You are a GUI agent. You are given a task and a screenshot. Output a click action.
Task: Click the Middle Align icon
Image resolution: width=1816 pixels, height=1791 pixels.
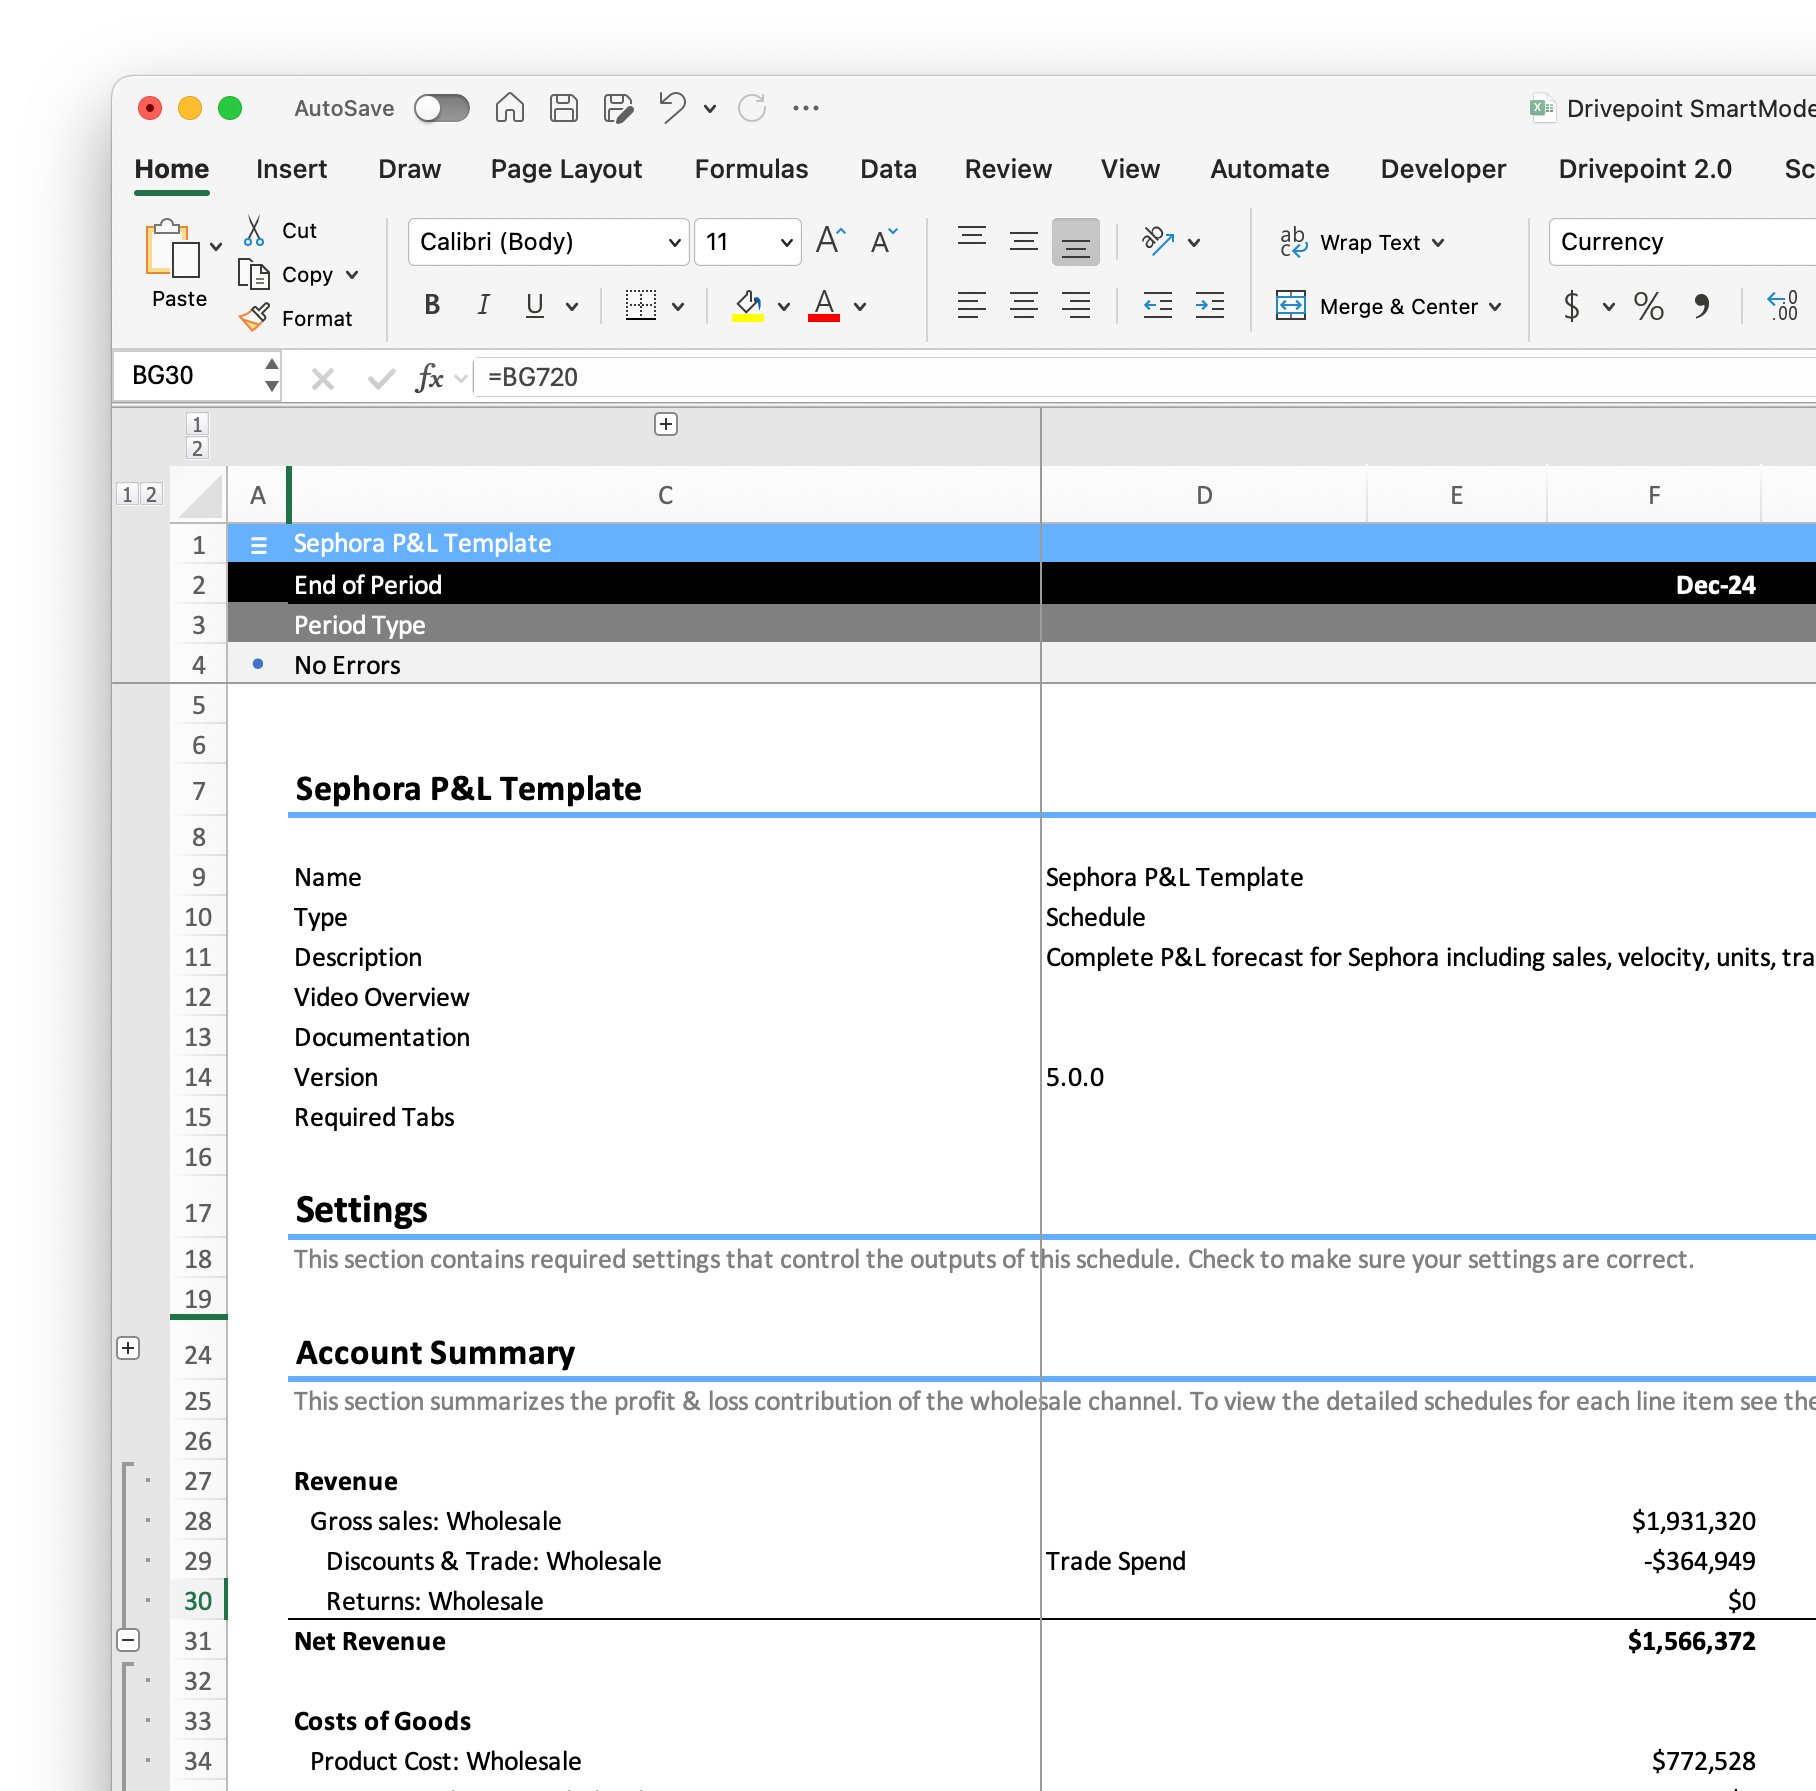1024,241
